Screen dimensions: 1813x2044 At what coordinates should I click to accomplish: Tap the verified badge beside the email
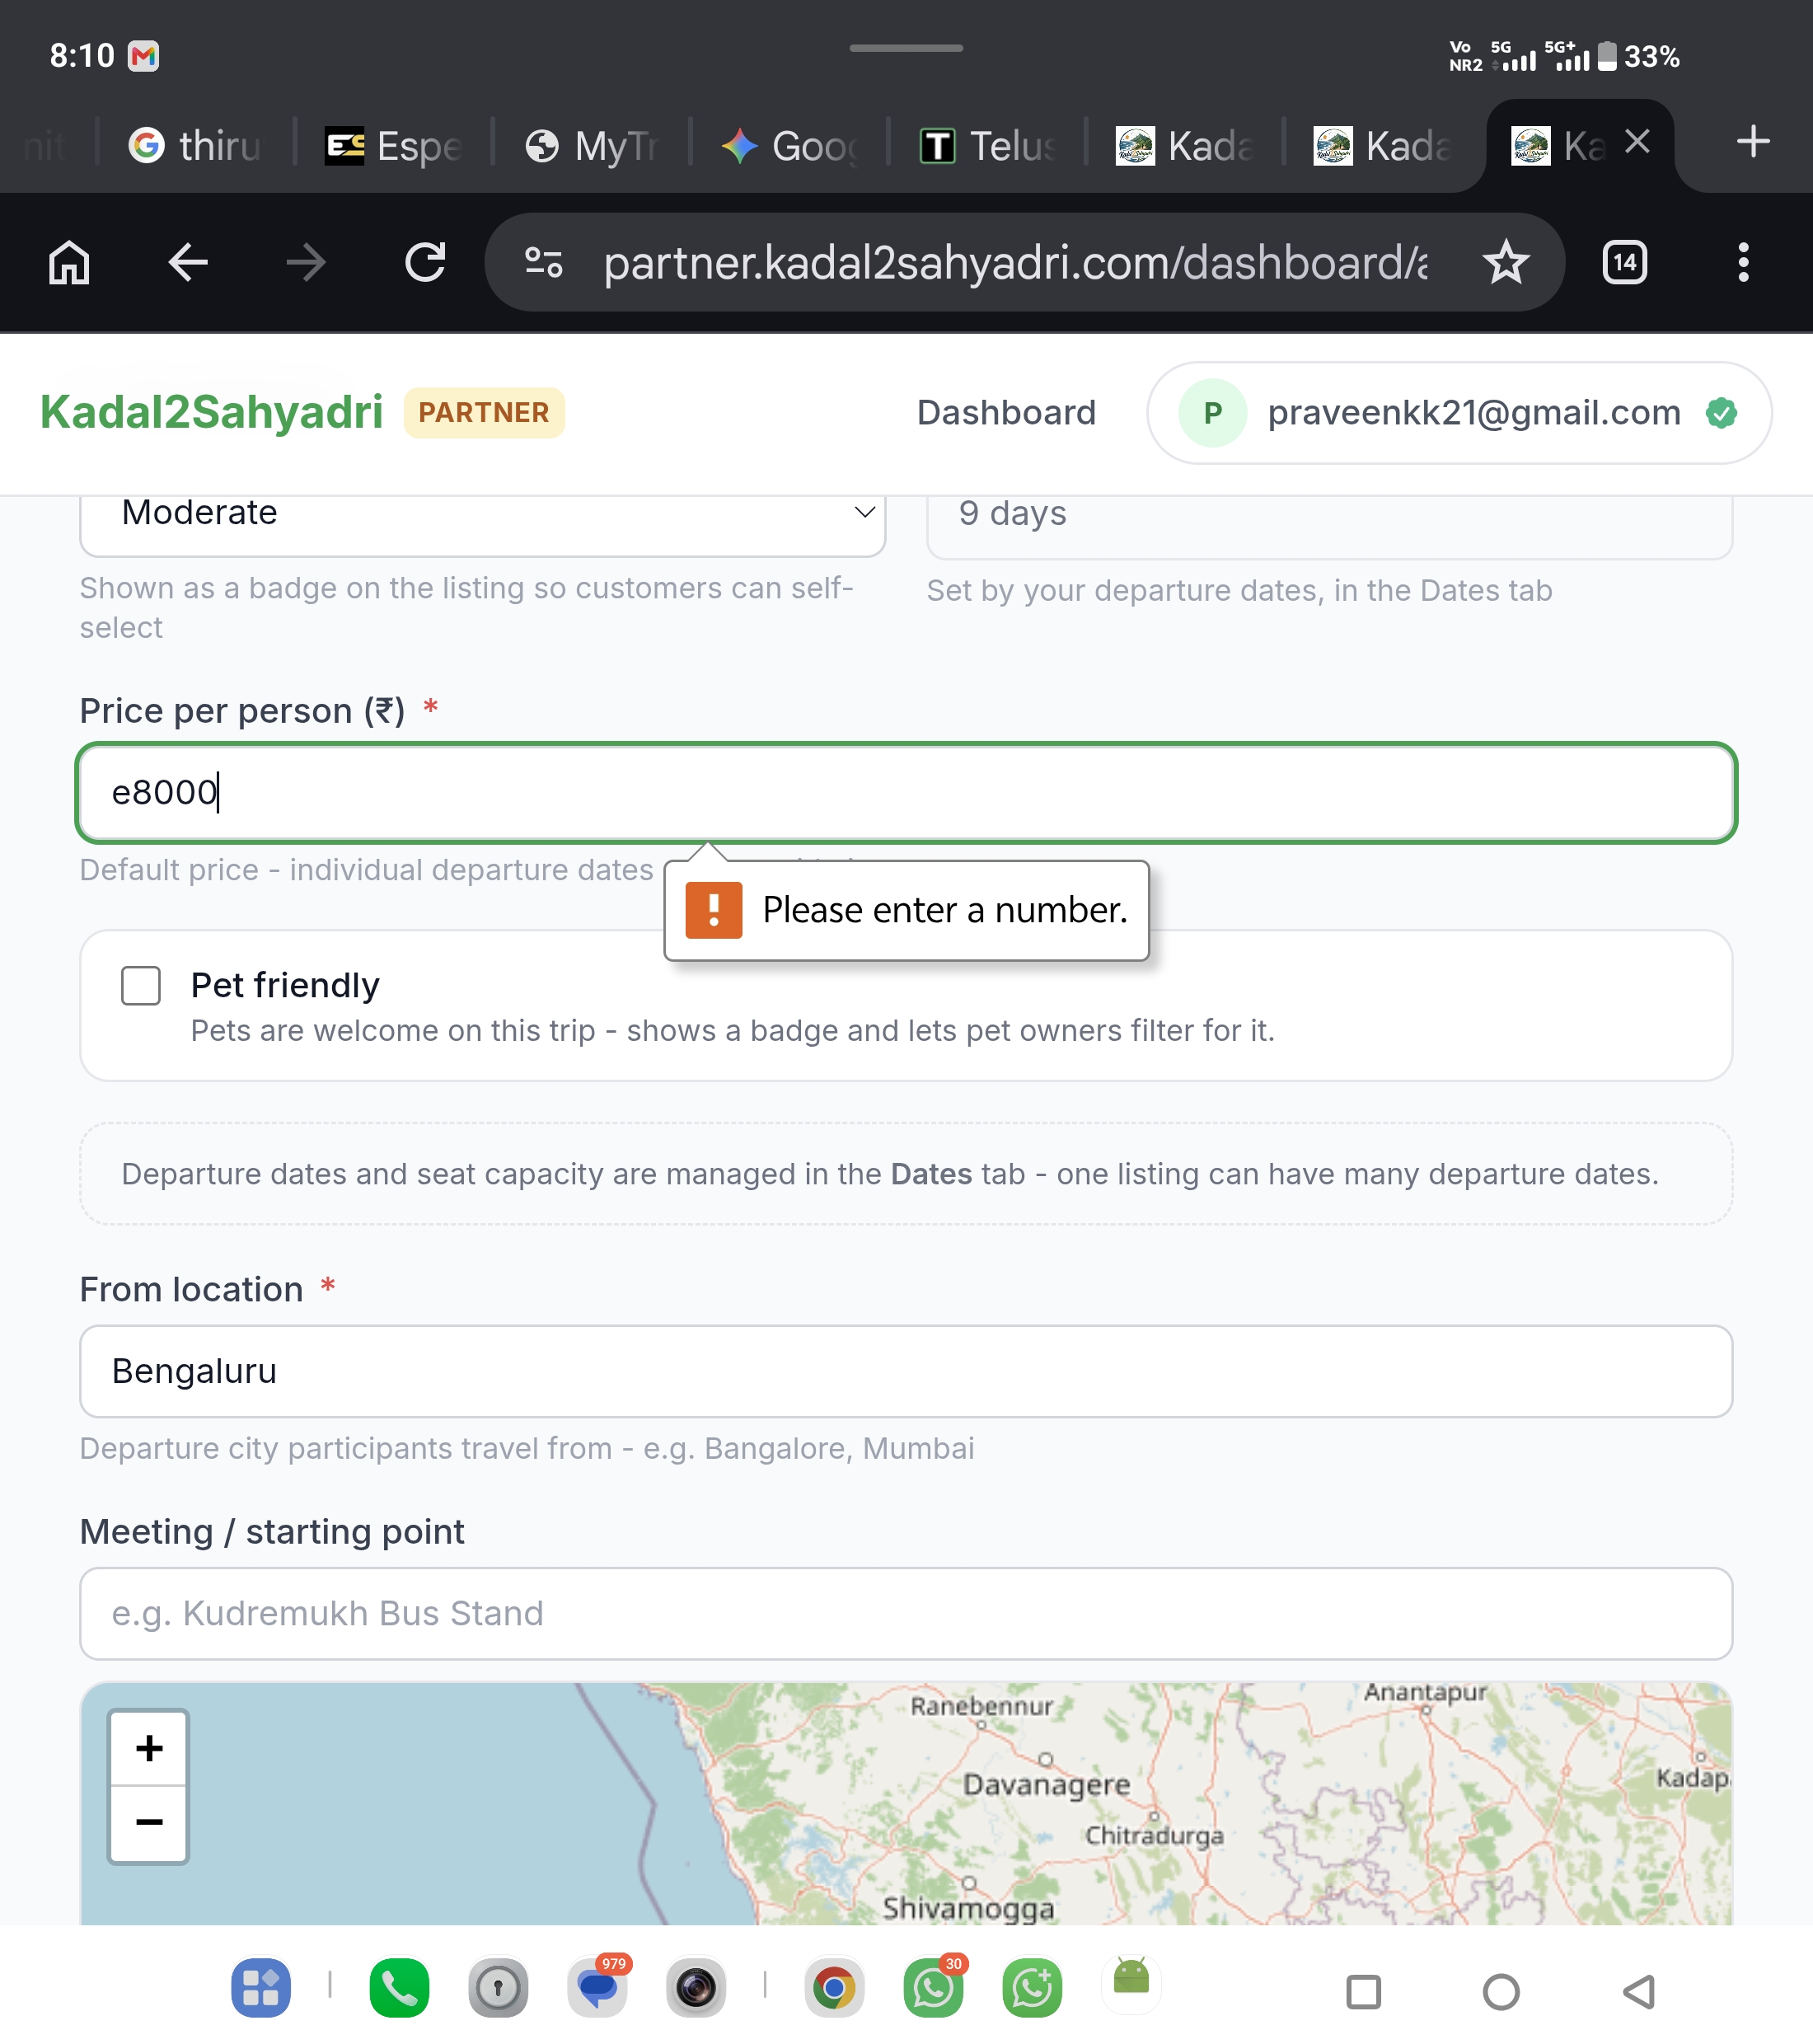pyautogui.click(x=1721, y=413)
